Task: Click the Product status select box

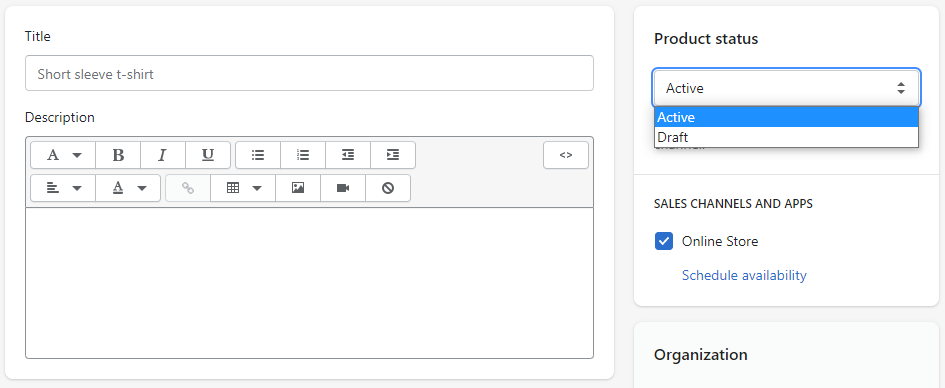Action: (x=786, y=88)
